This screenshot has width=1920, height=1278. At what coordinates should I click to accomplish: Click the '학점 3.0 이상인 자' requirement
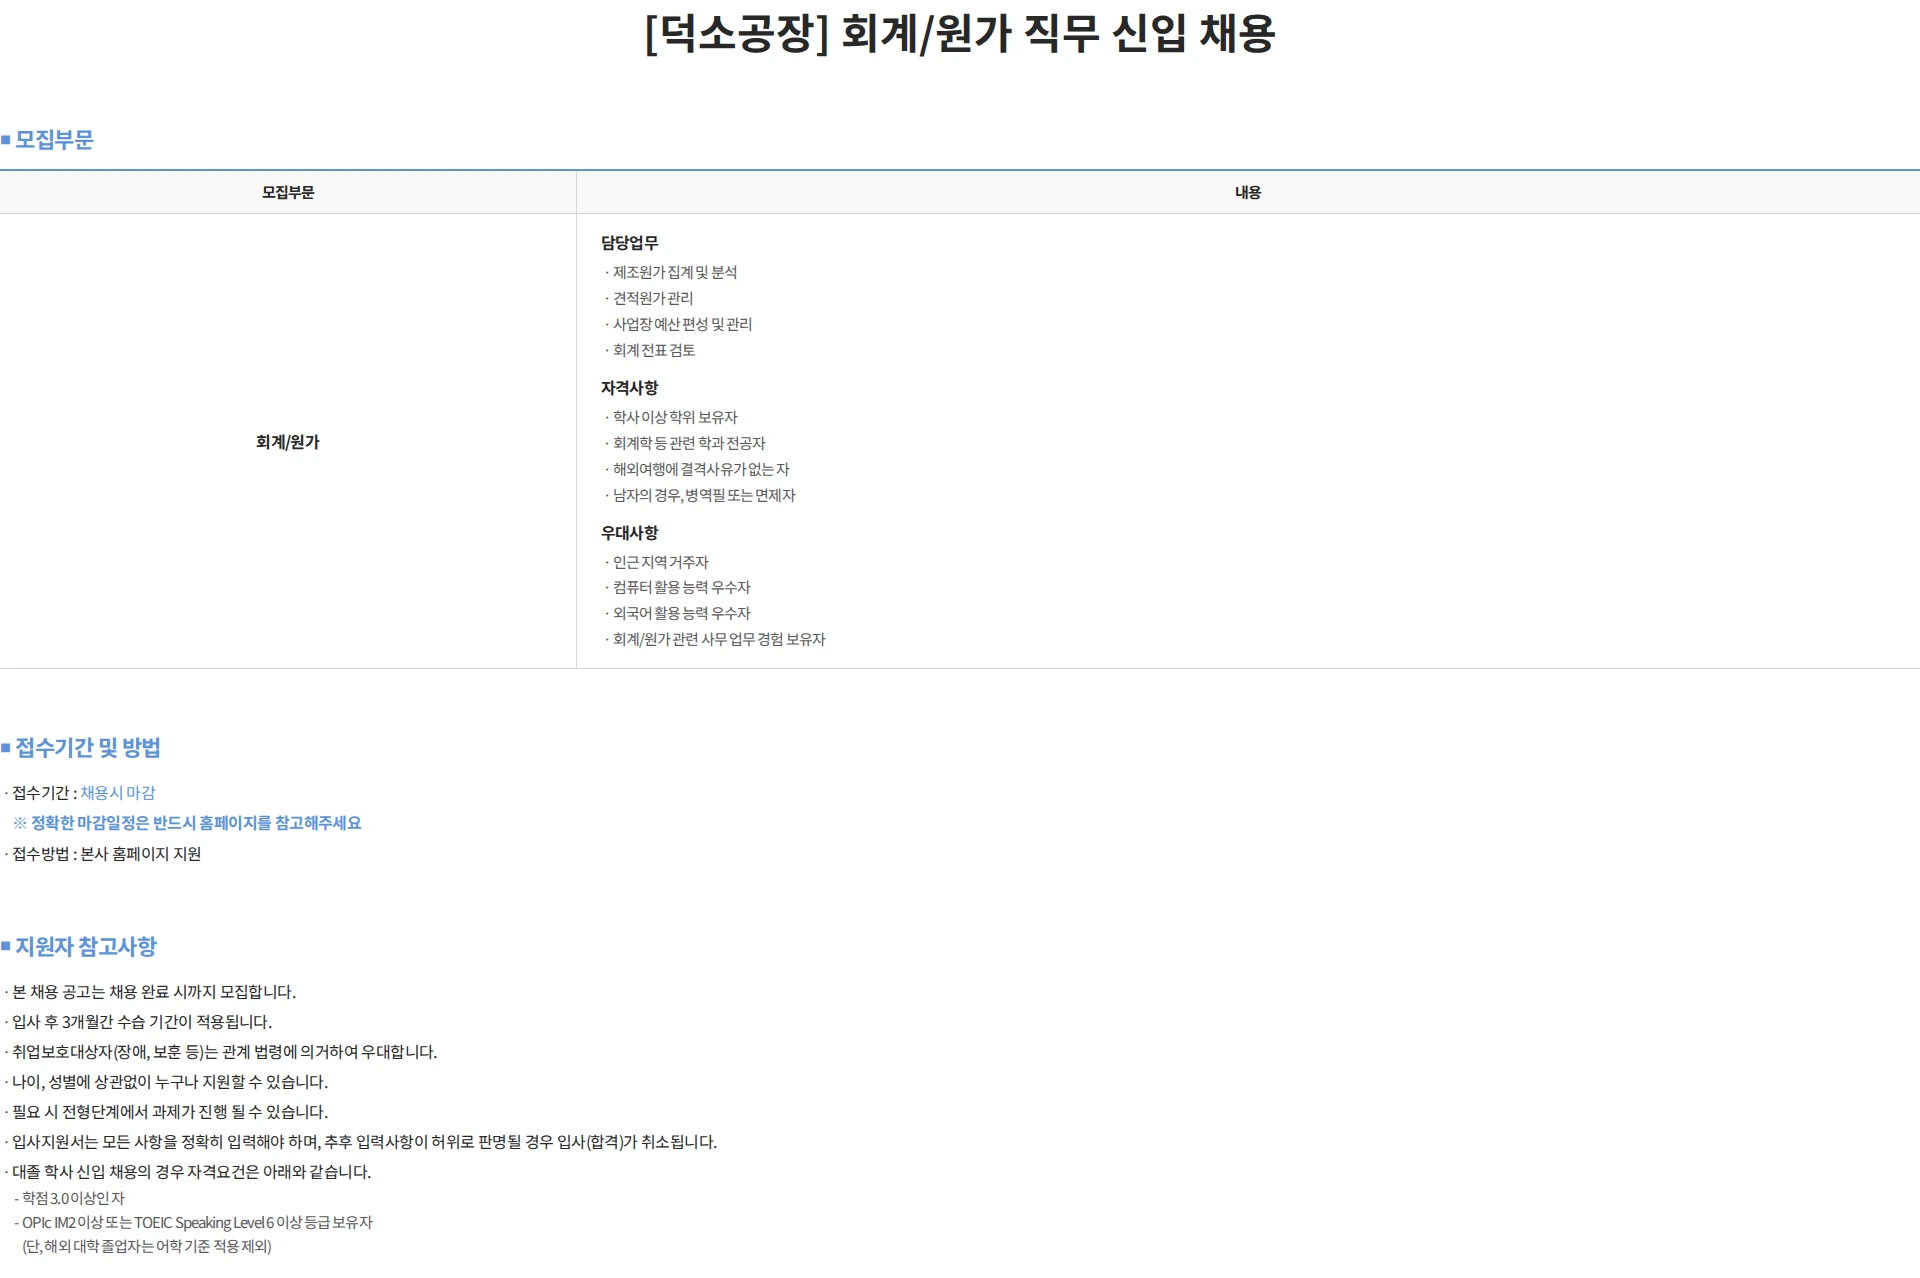73,1198
